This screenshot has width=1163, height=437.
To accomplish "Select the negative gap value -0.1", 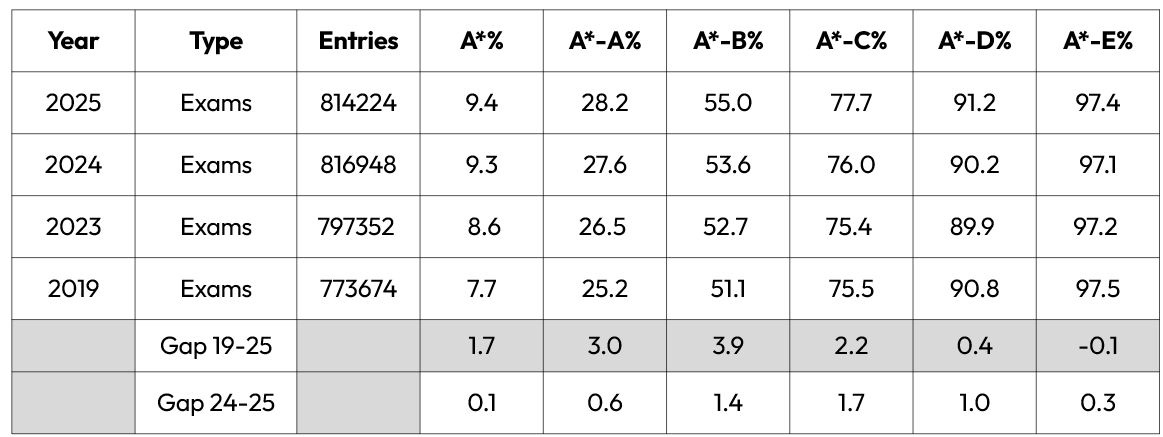I will pos(1098,347).
